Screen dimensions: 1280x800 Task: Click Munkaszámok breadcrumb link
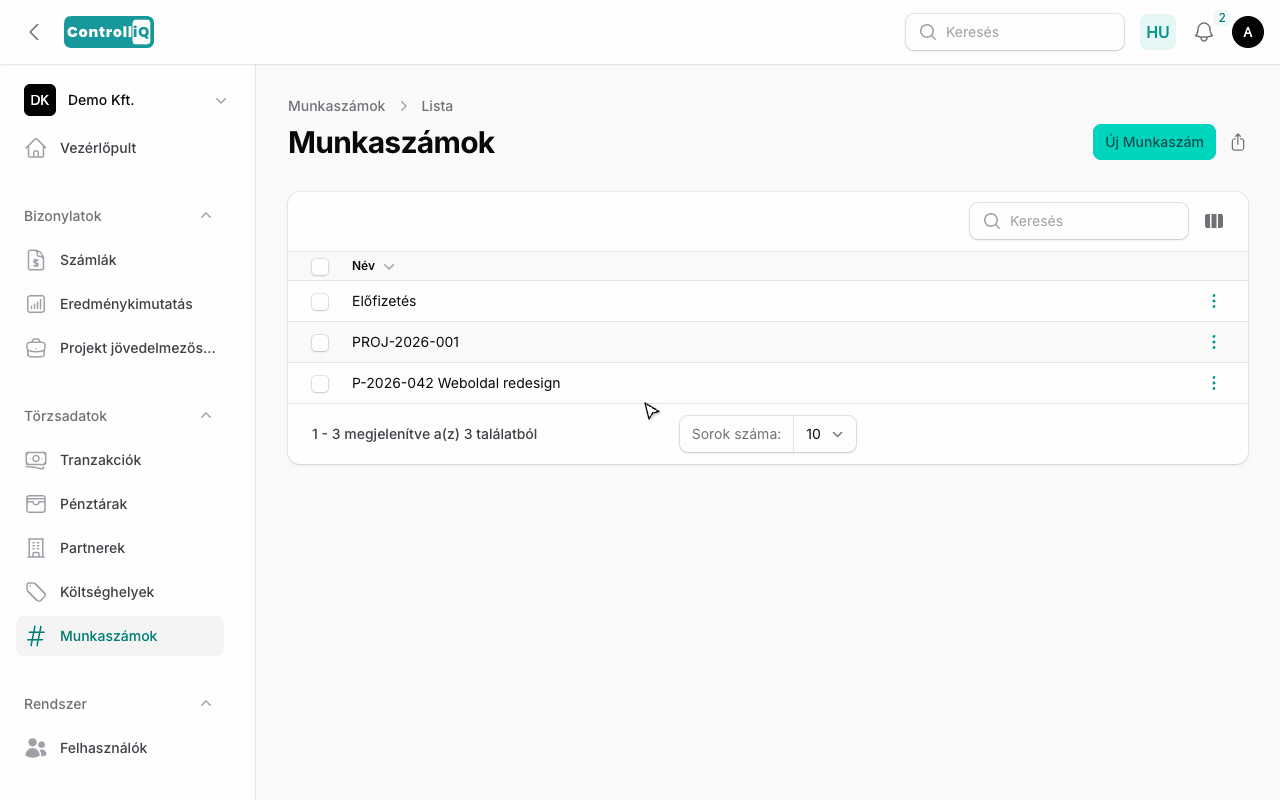337,106
